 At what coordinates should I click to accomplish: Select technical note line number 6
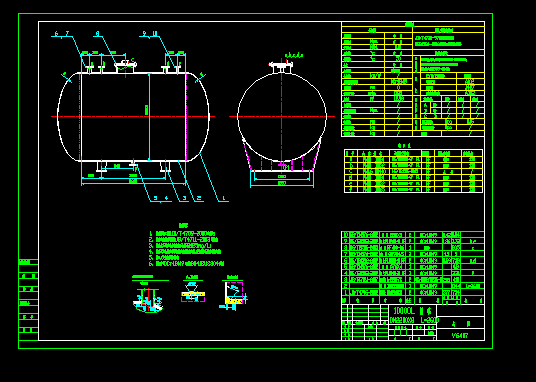[x=187, y=264]
